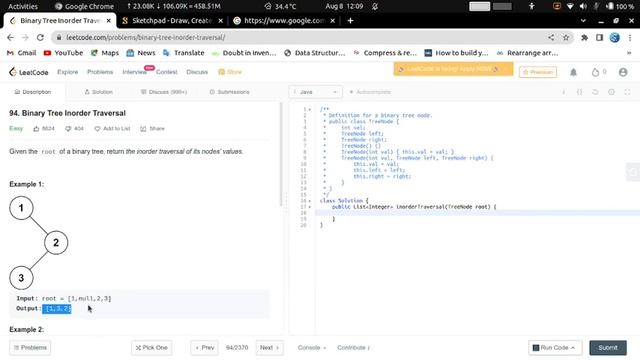The width and height of the screenshot is (640, 360).
Task: Switch to the Description tab
Action: [33, 92]
